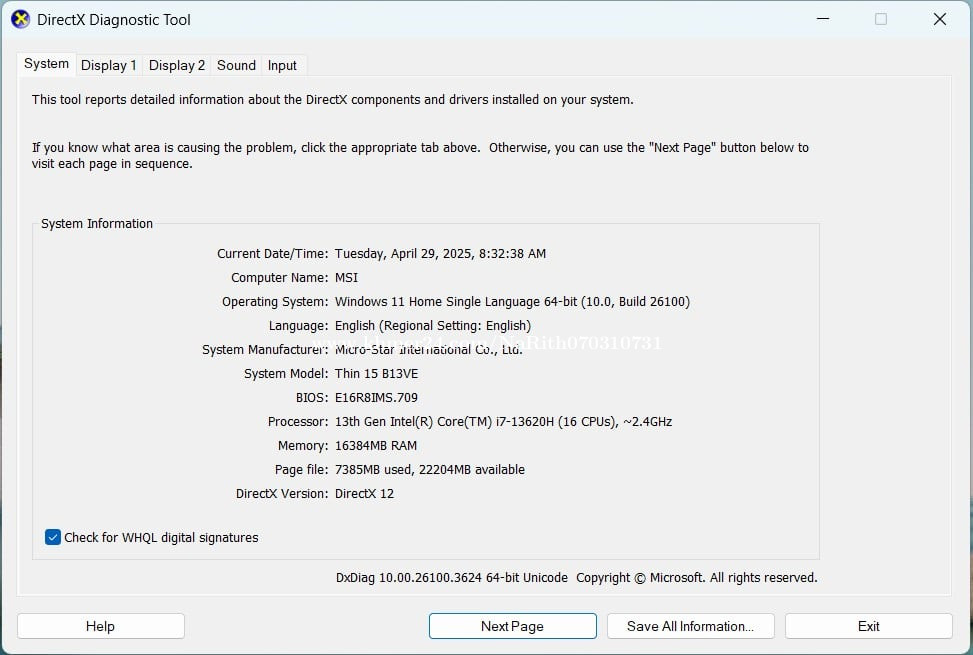Click the System Model value Thin 15 B13VE

(x=377, y=373)
